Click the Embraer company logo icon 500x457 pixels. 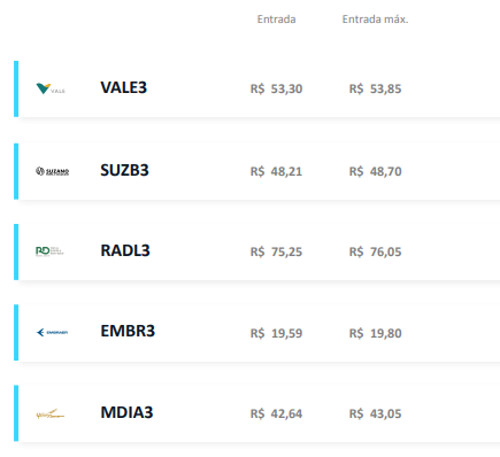click(52, 332)
